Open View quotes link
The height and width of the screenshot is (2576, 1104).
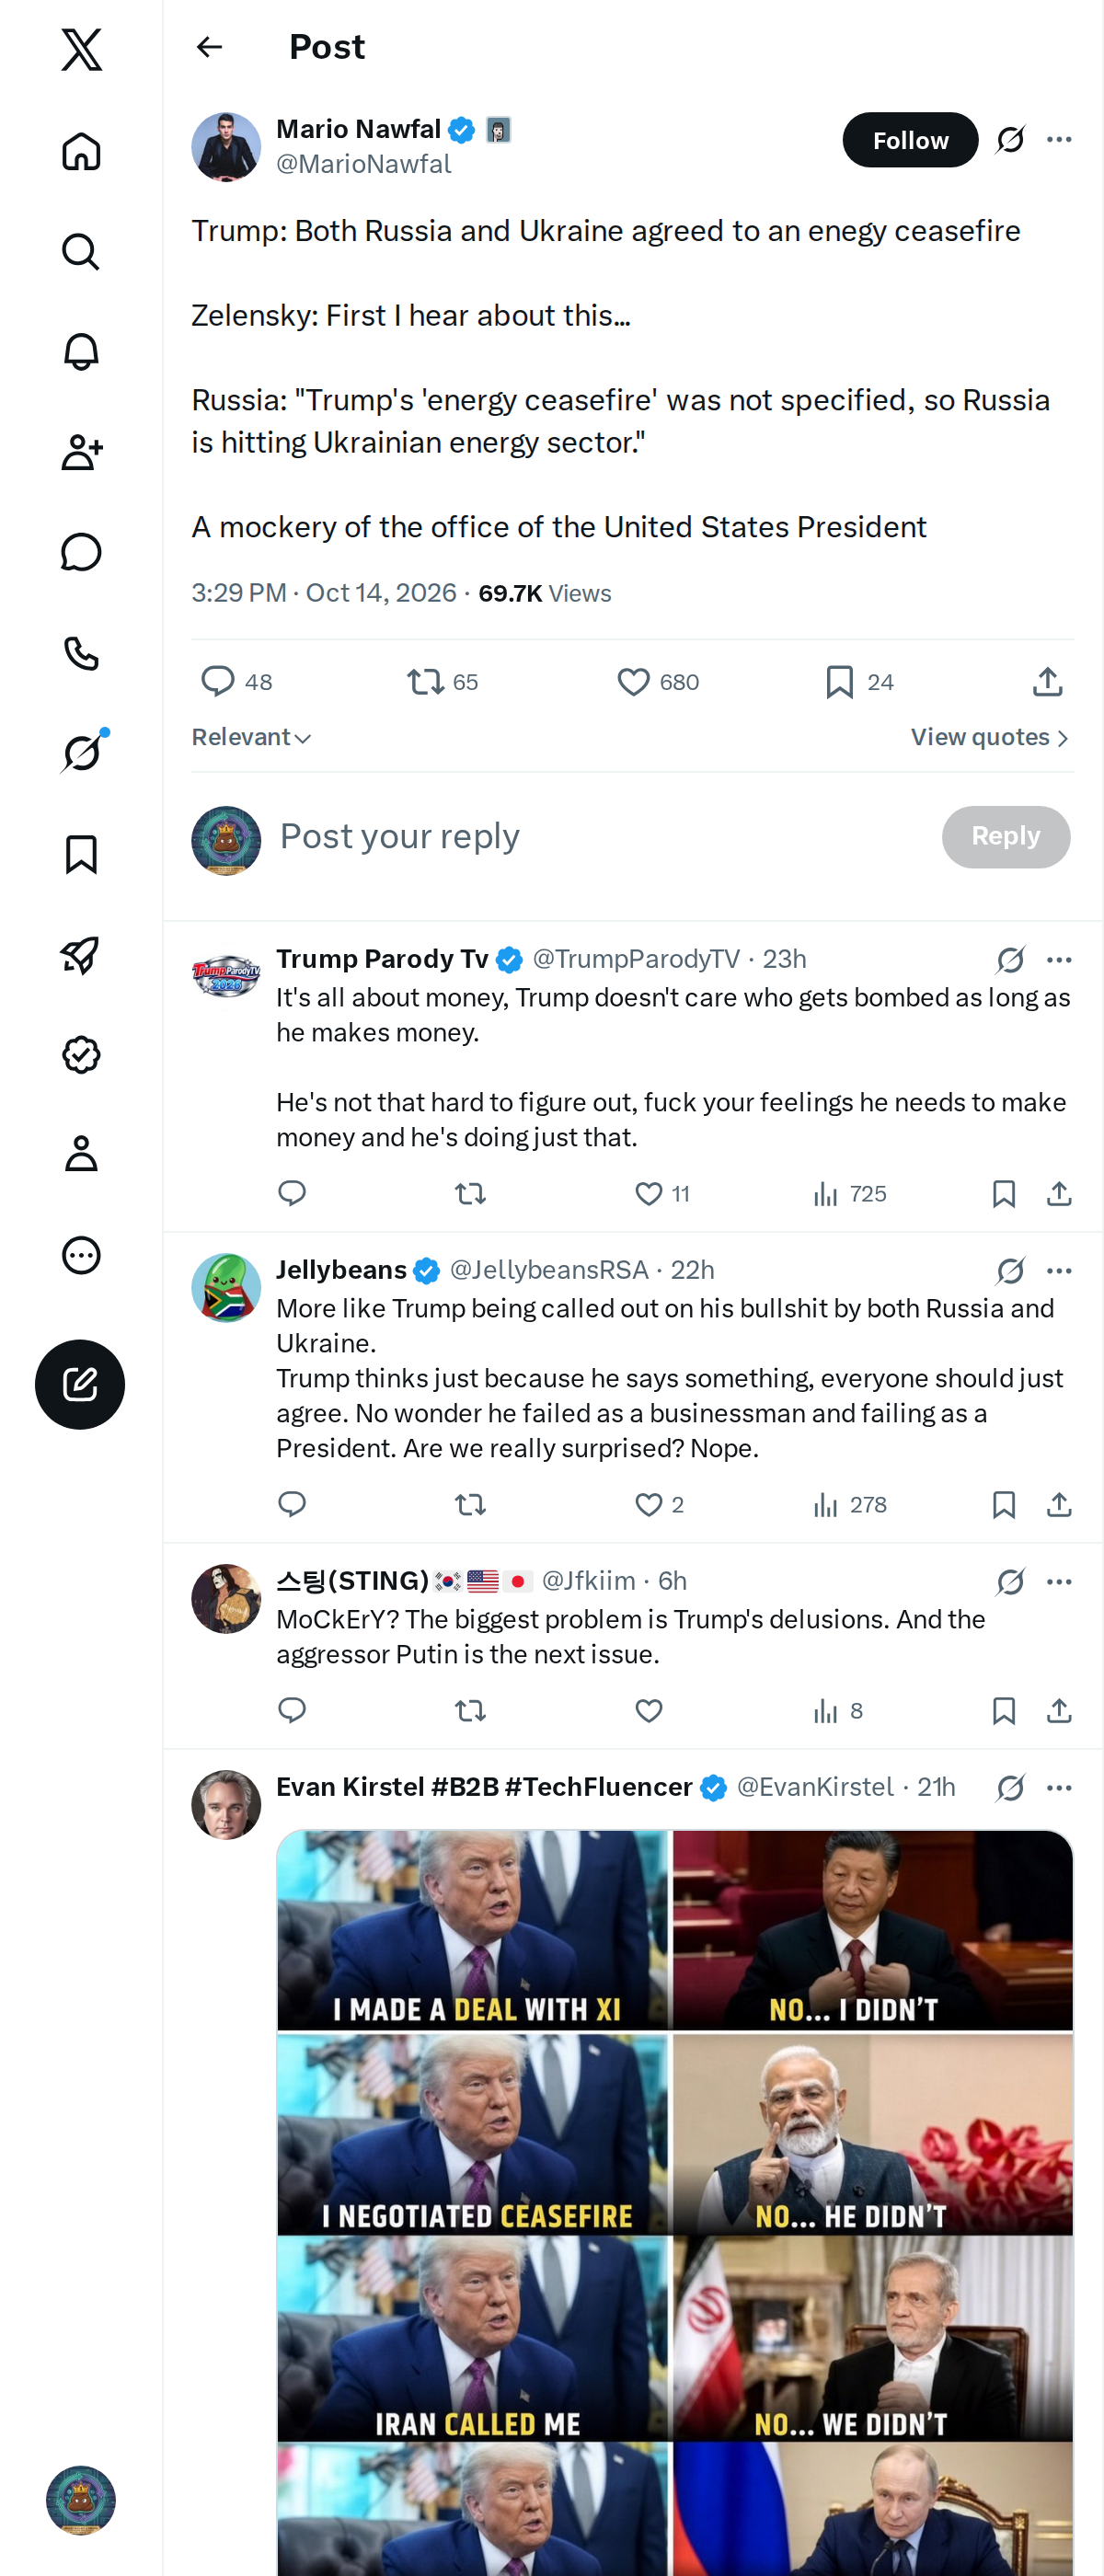990,737
